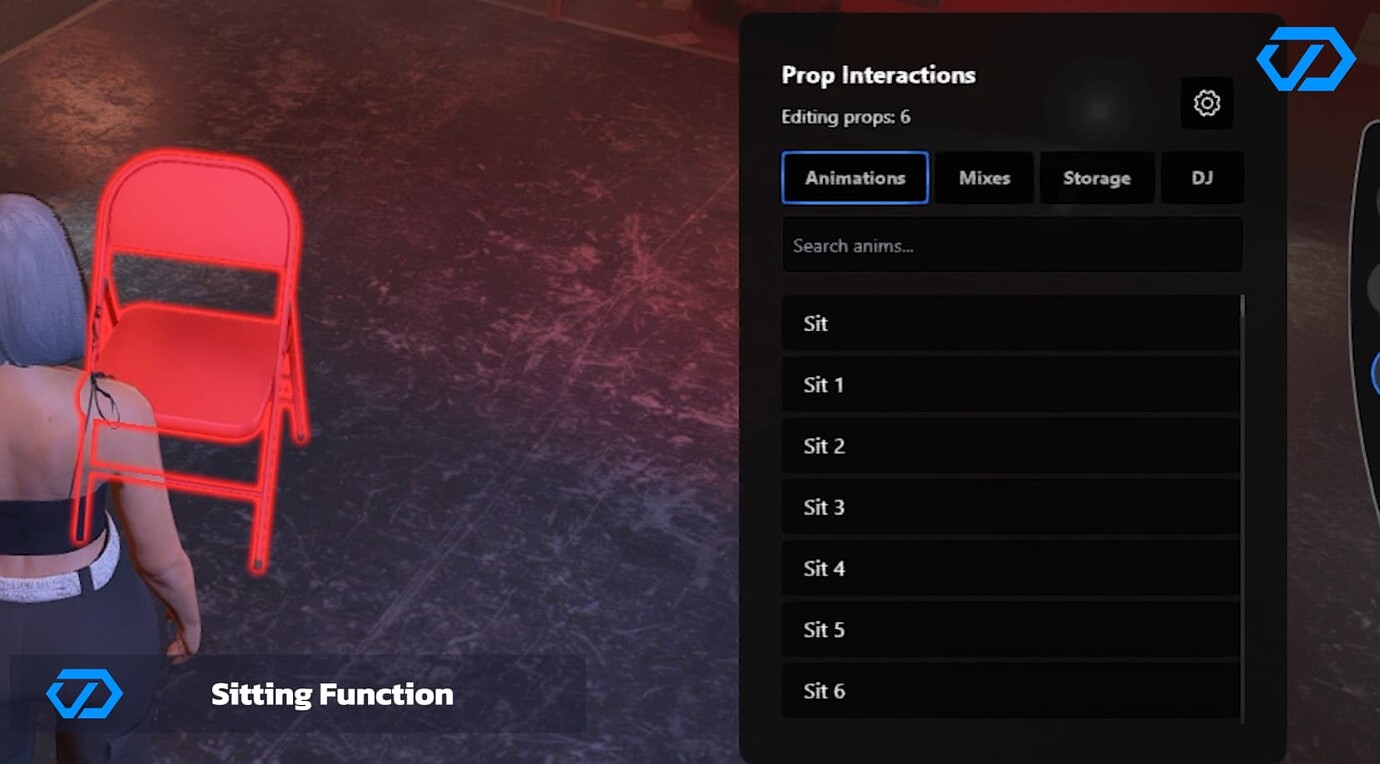Select Sit 3 from the animation list

point(1010,507)
